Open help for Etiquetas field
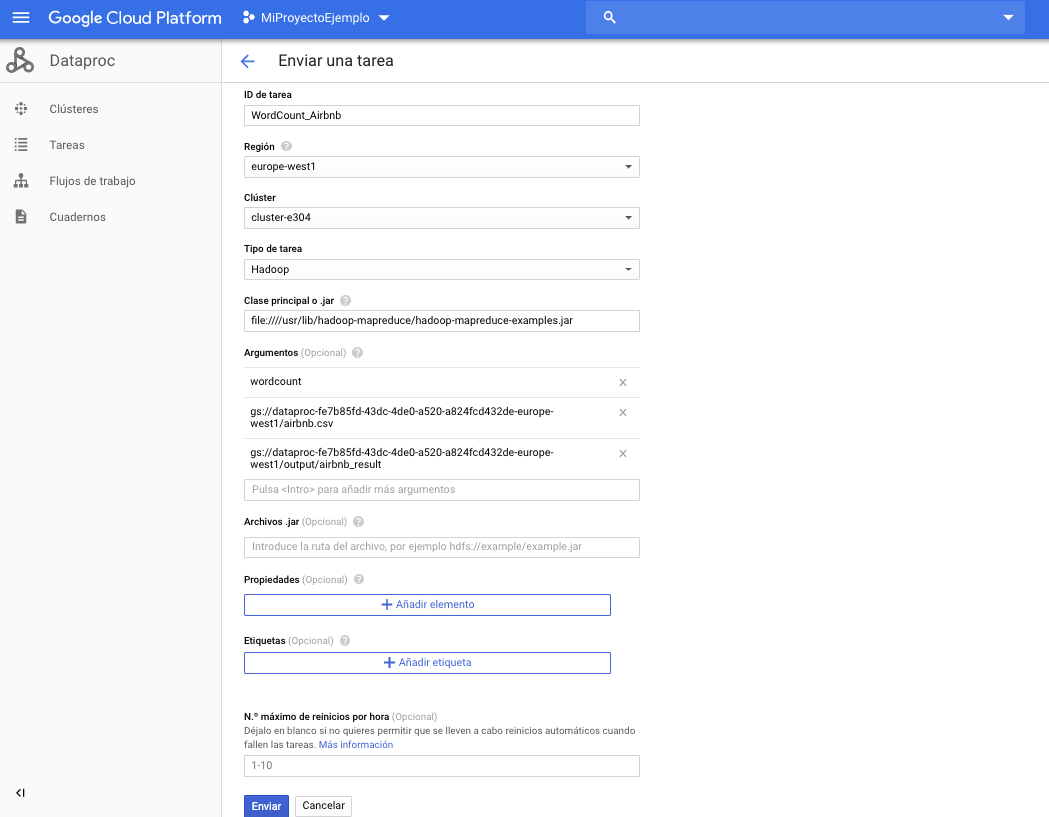The image size is (1049, 817). 345,640
